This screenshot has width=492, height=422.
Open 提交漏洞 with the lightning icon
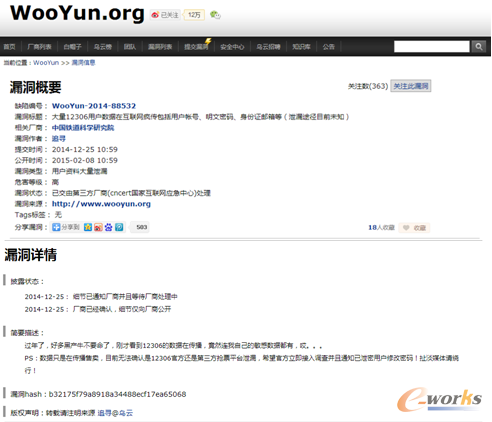[x=196, y=47]
